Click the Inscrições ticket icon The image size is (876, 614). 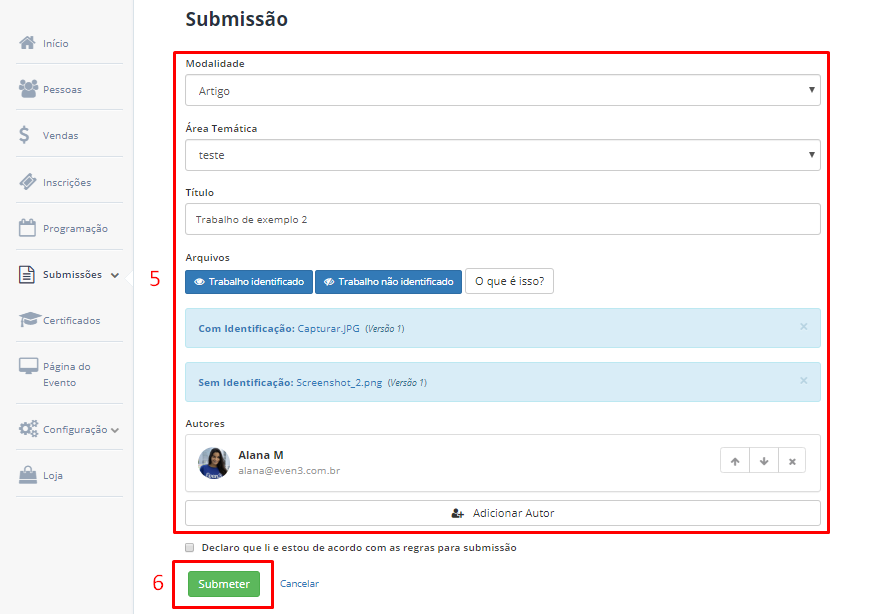tap(27, 182)
